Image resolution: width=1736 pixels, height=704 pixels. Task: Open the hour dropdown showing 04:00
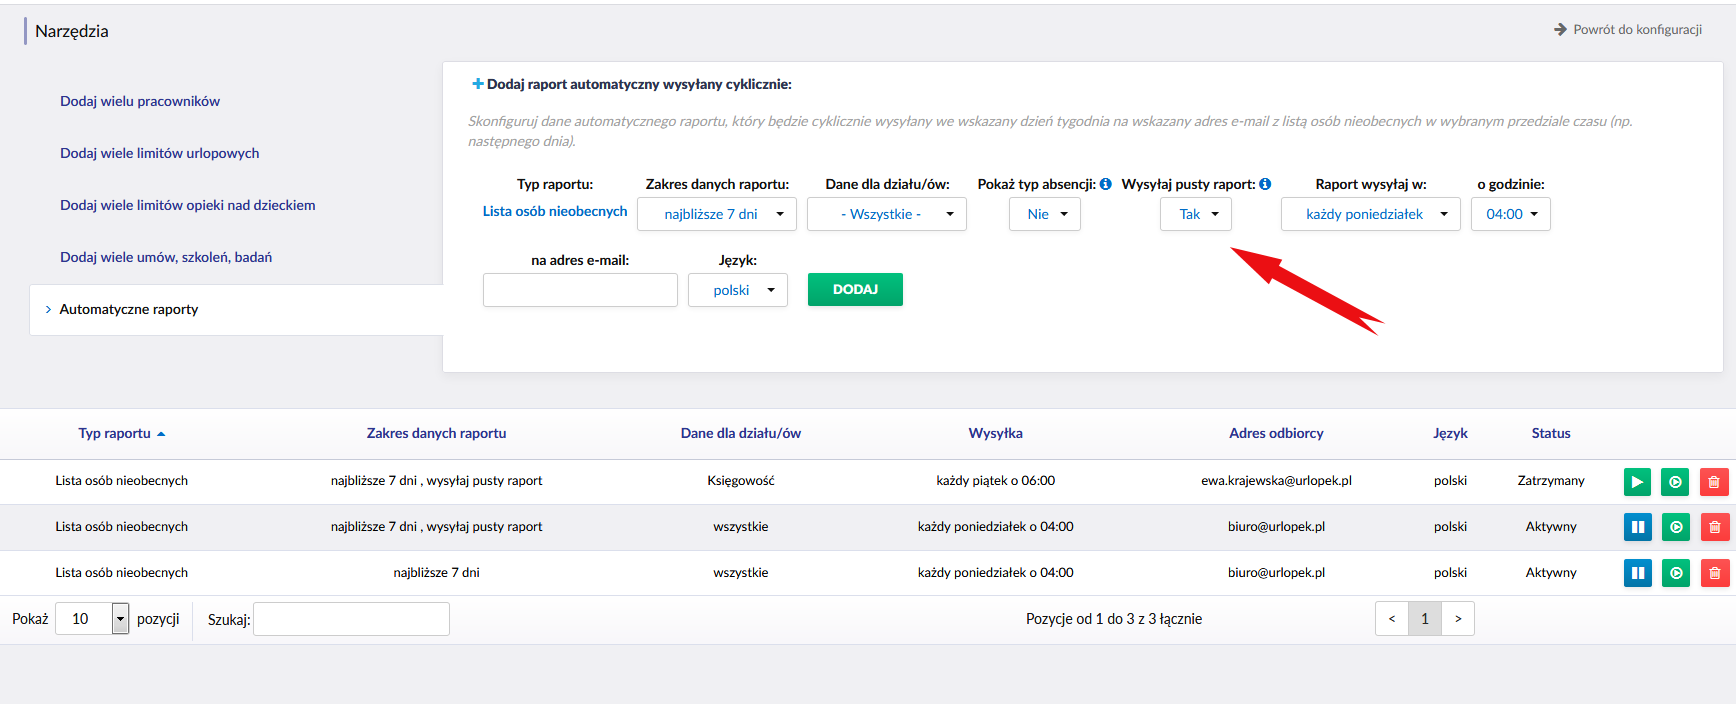[1511, 214]
